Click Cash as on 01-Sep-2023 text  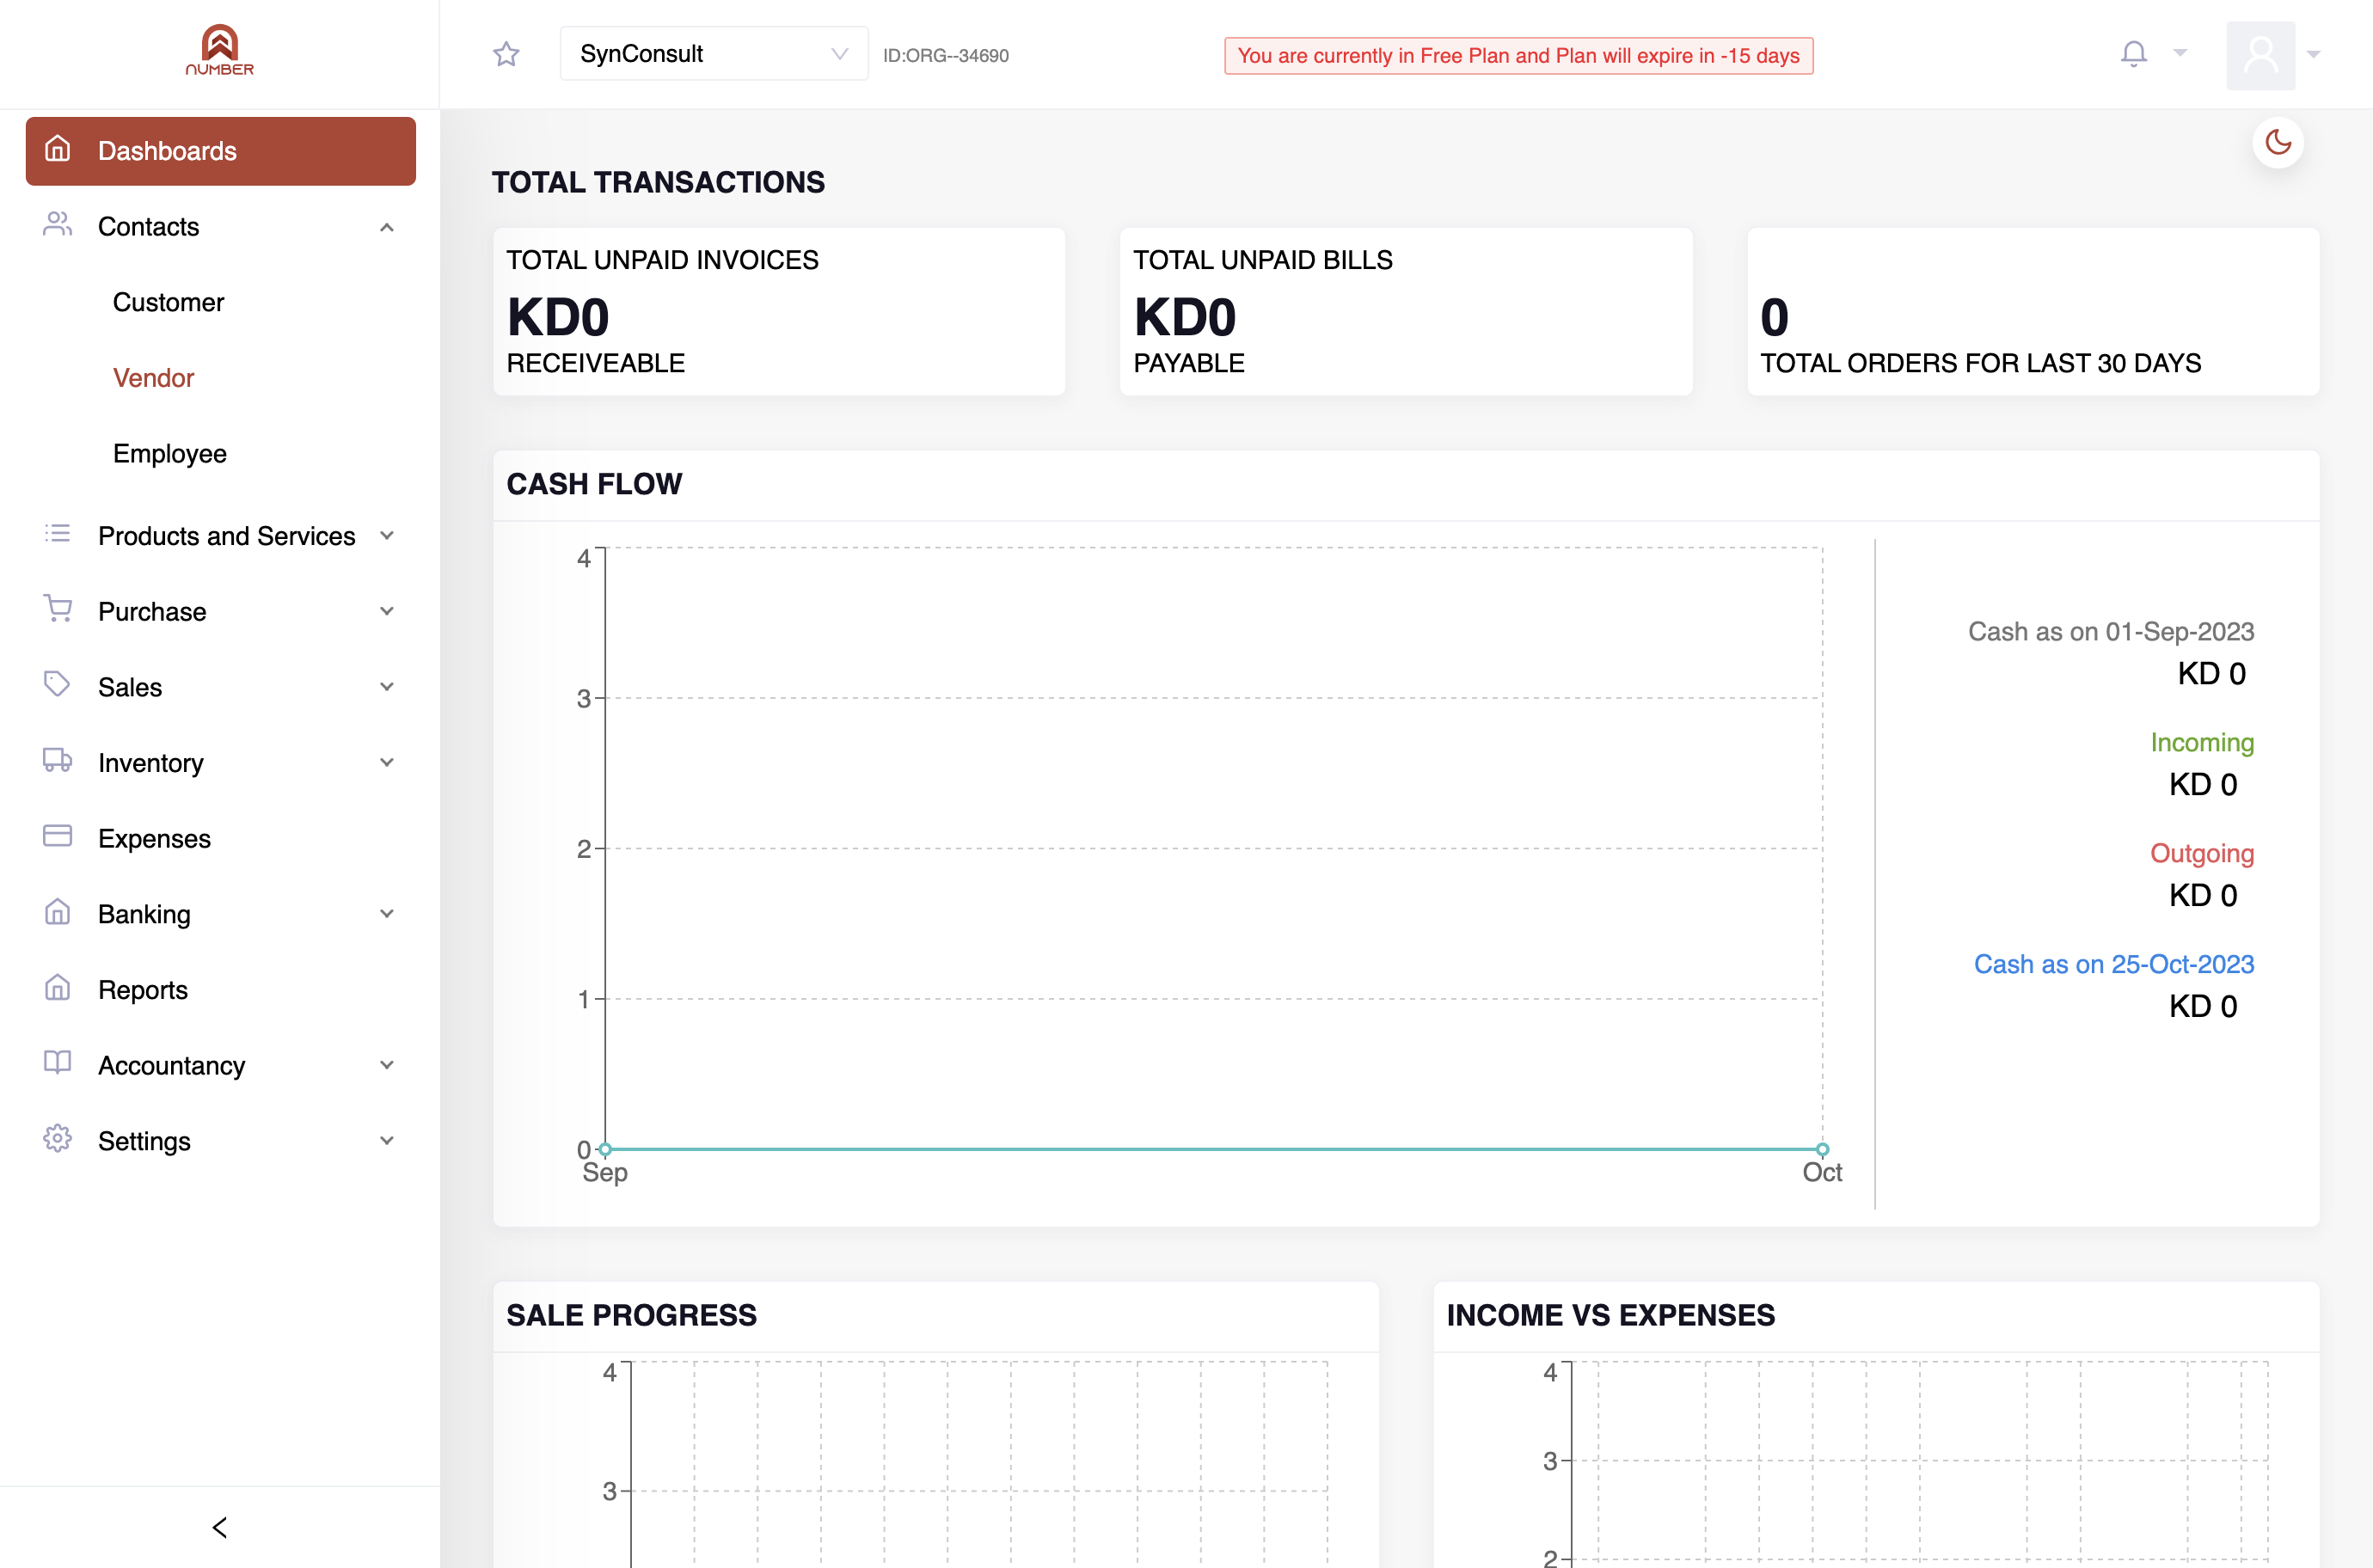[2111, 631]
